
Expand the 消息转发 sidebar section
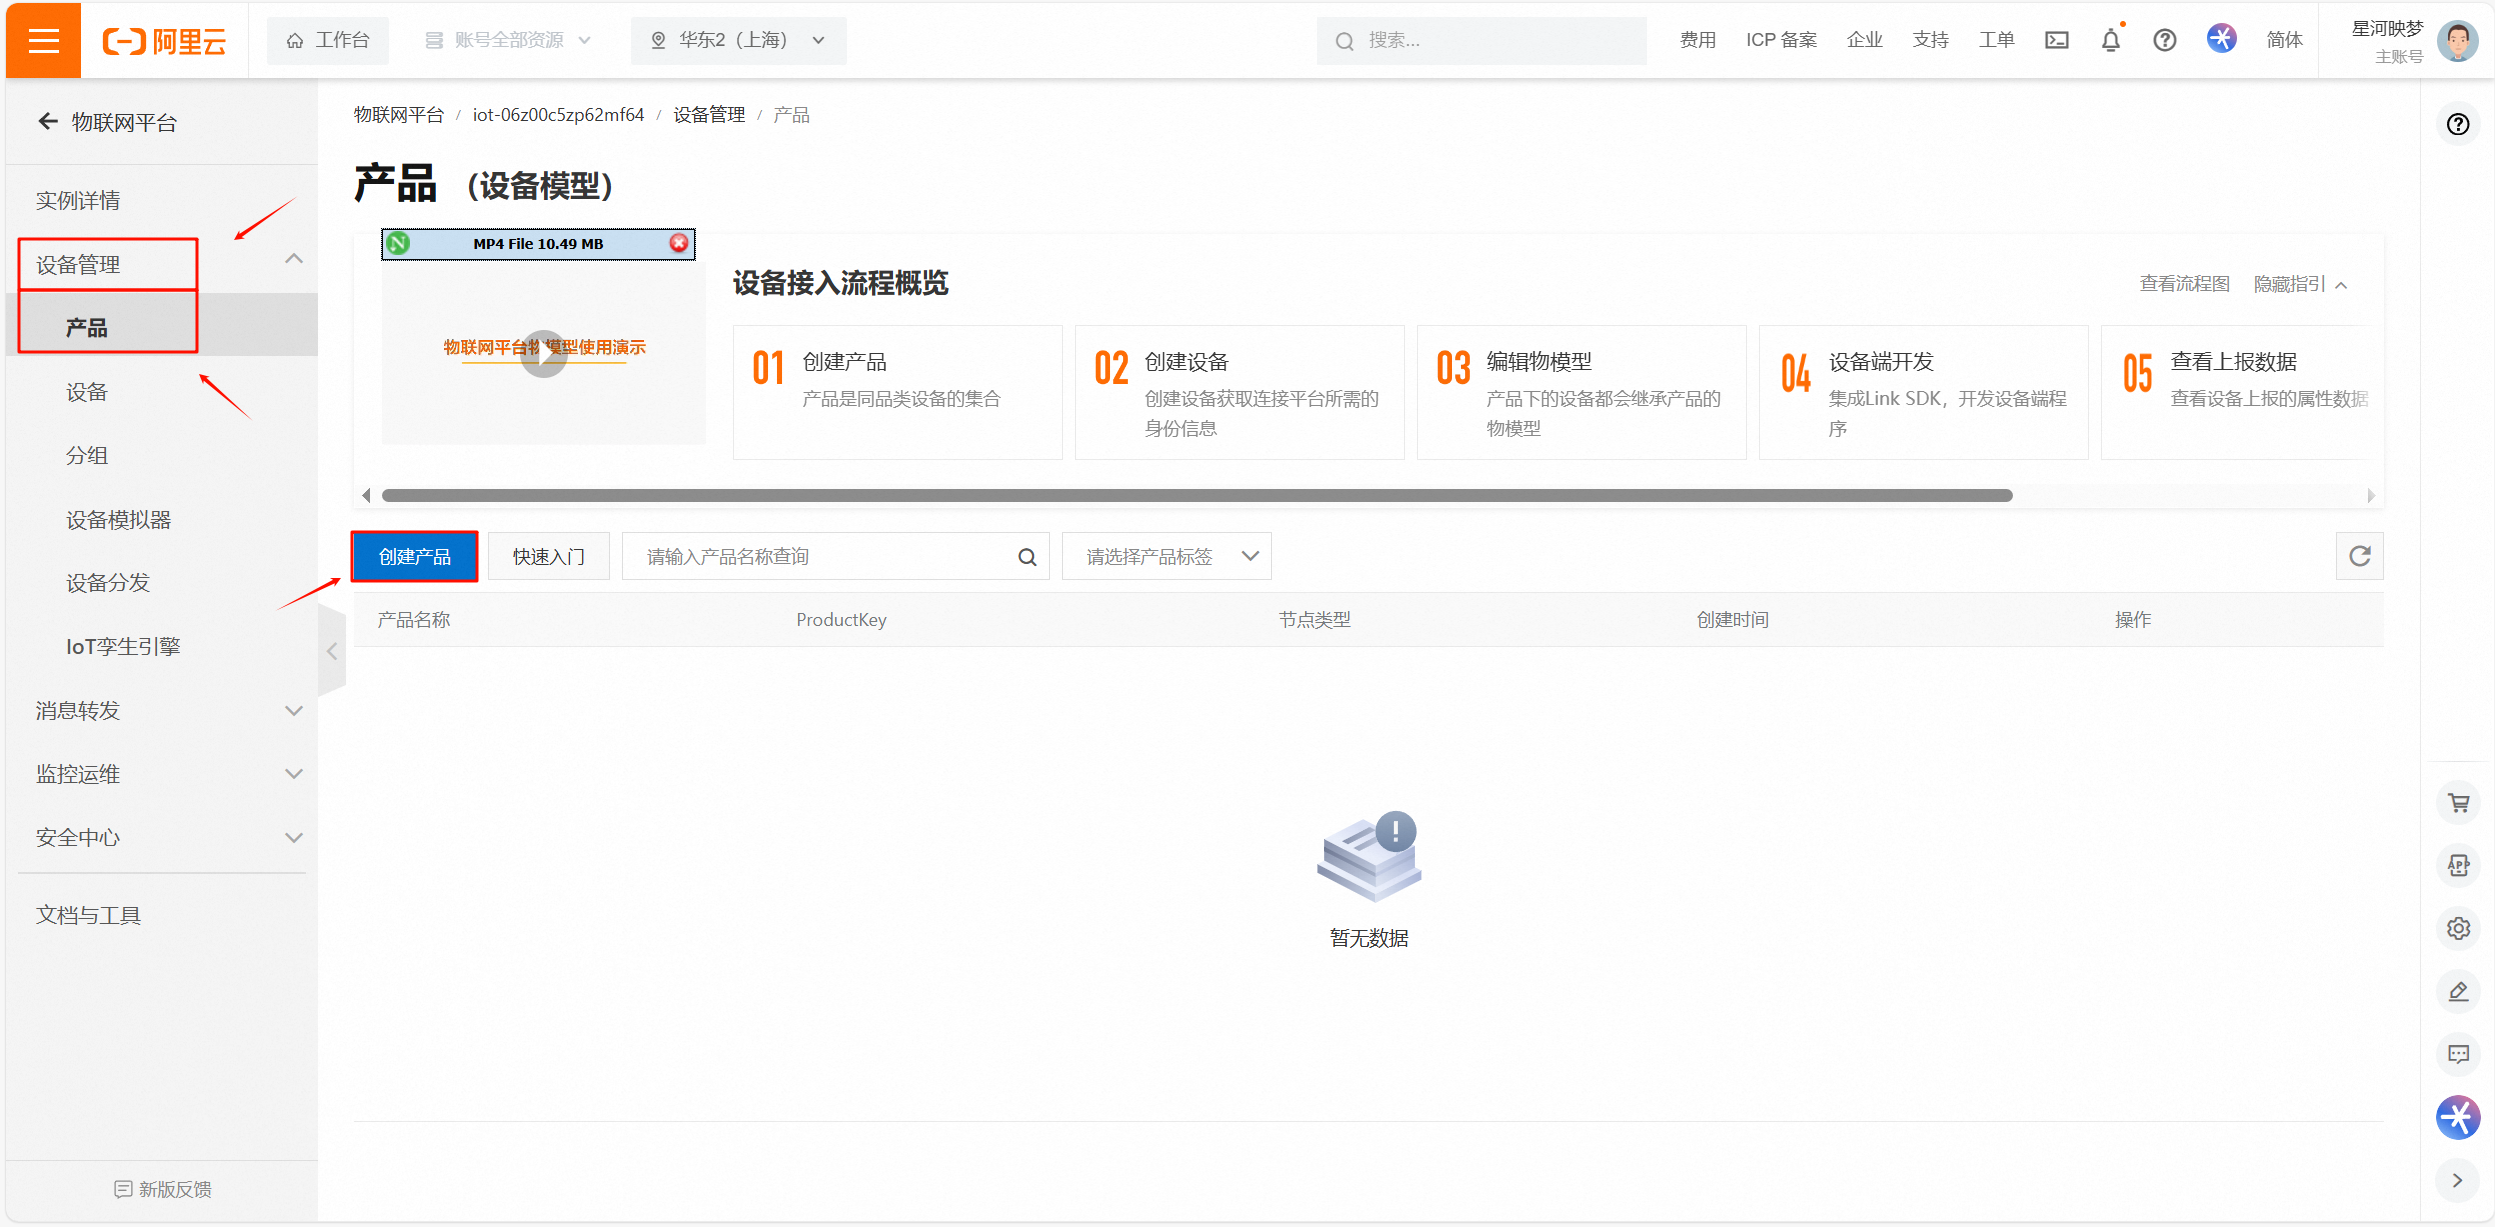(x=78, y=710)
